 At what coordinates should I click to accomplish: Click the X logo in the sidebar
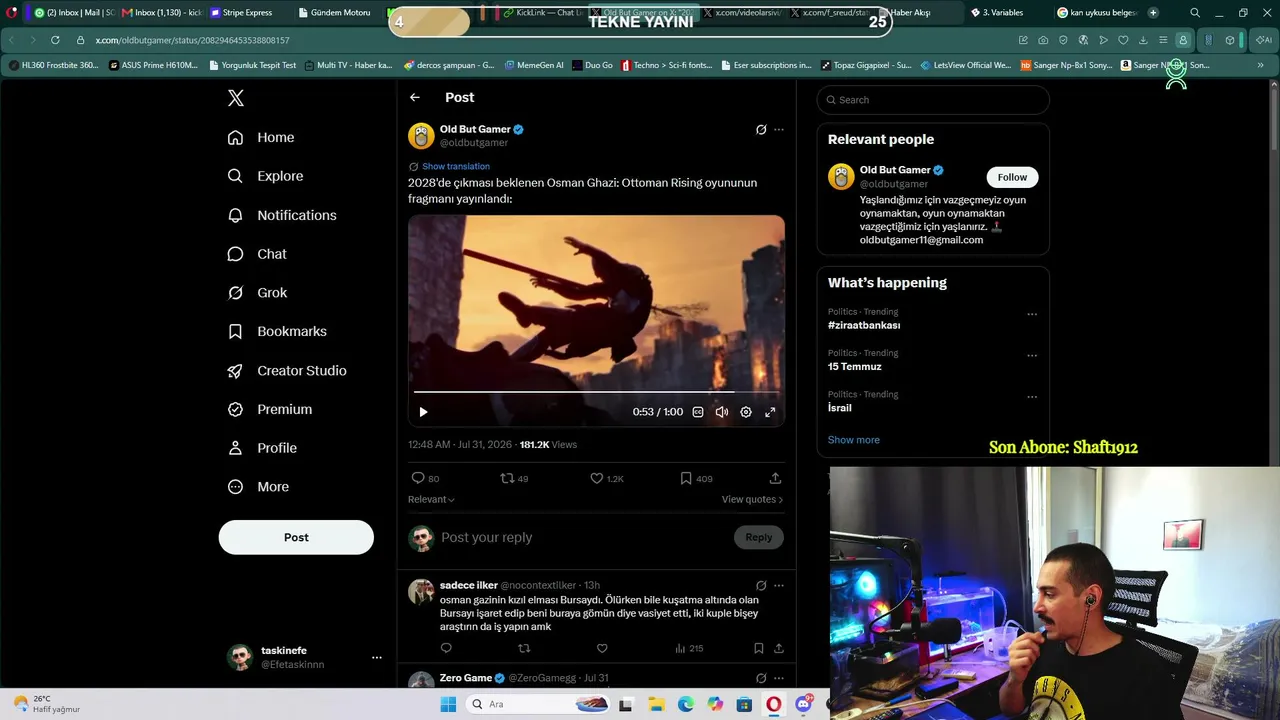tap(236, 98)
